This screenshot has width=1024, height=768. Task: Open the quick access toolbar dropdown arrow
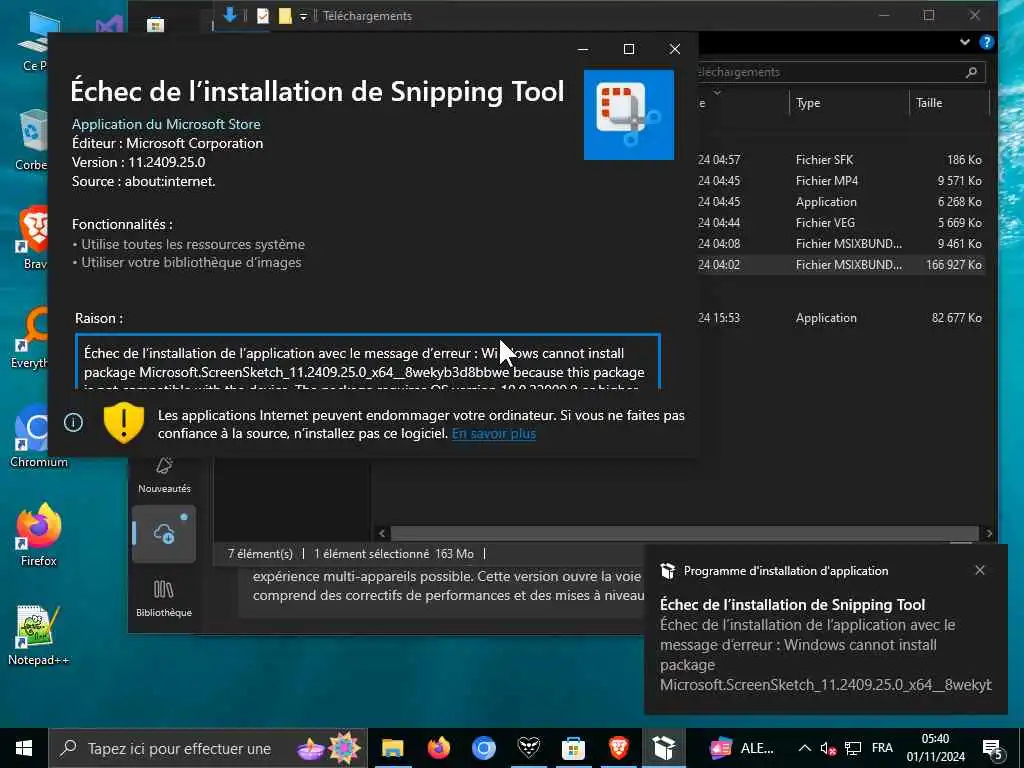pos(303,16)
